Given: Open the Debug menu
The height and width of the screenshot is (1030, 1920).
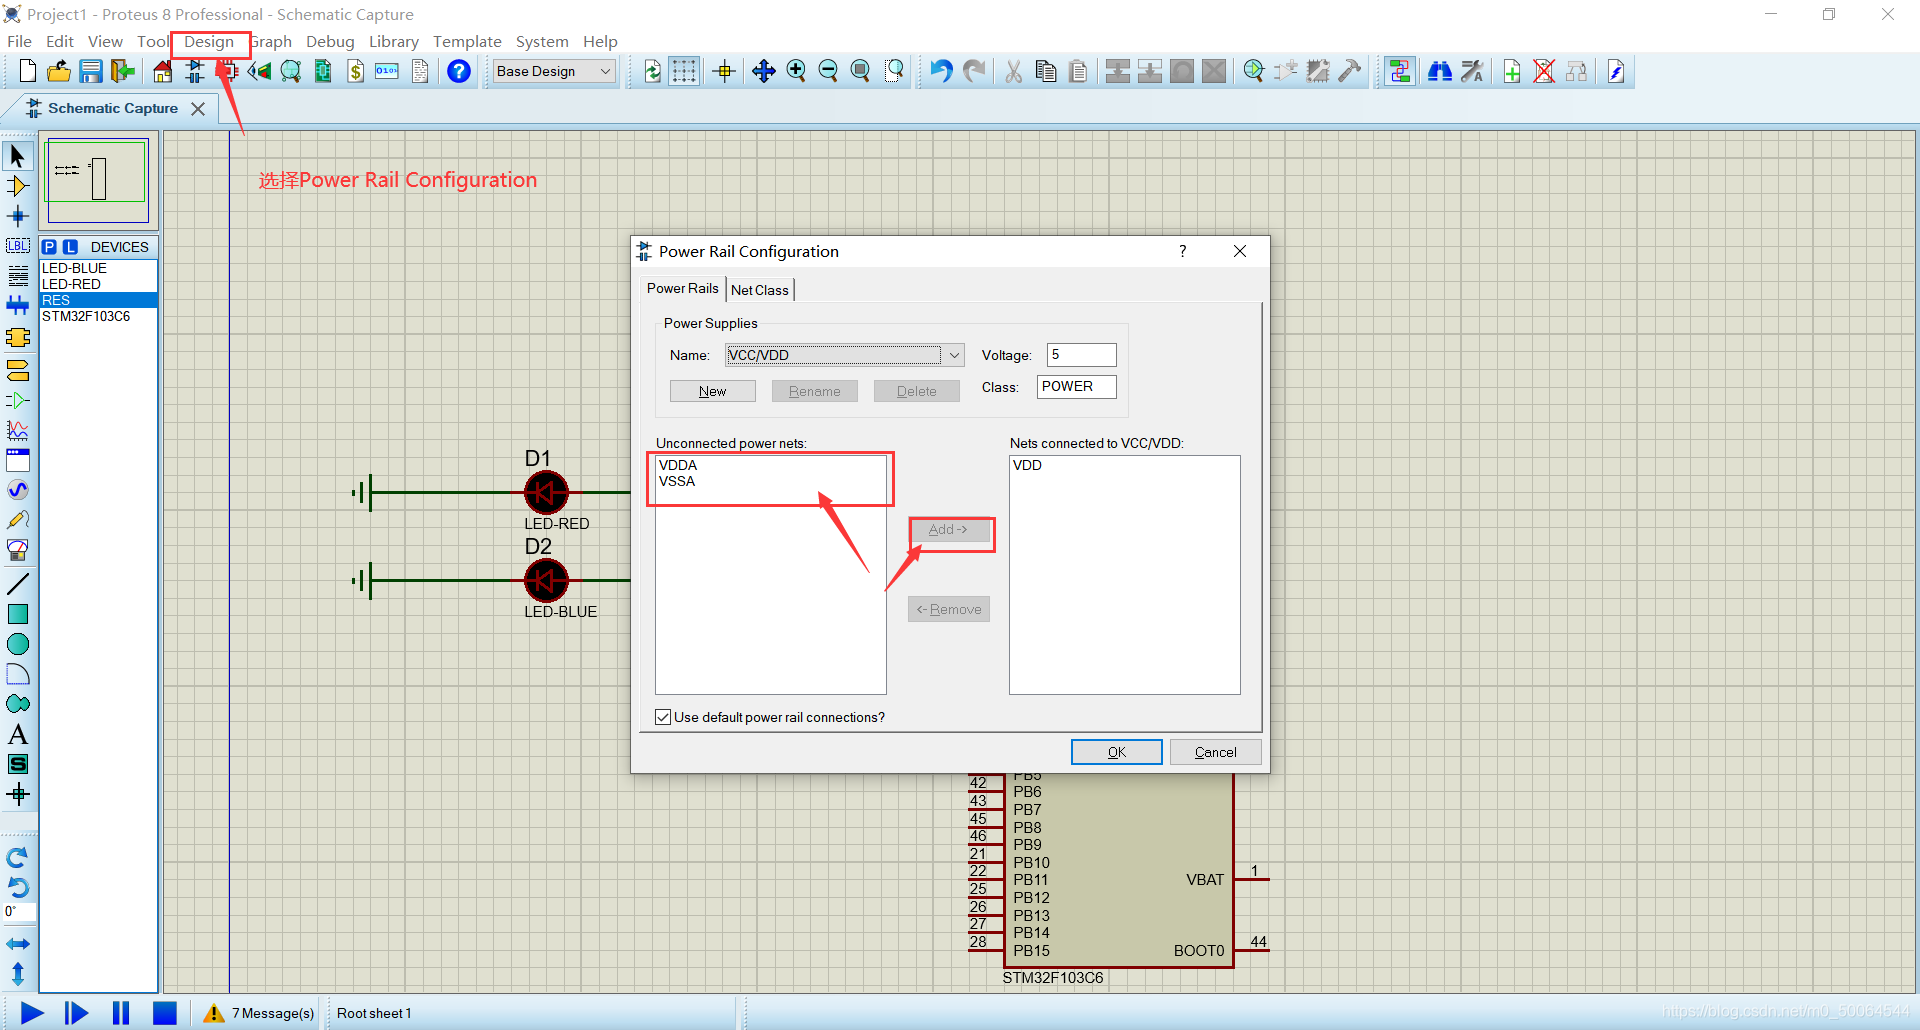Looking at the screenshot, I should pos(330,42).
